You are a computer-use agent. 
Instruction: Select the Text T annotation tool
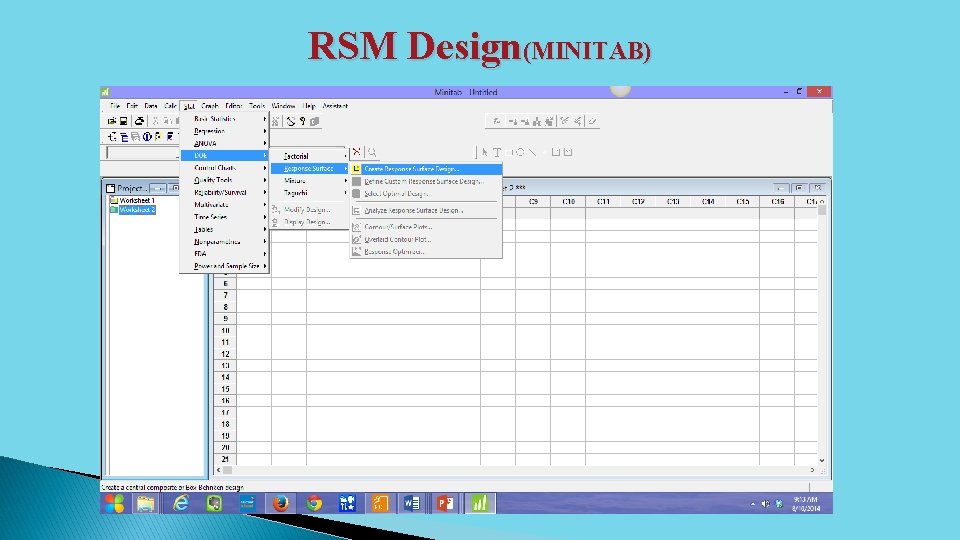[497, 152]
